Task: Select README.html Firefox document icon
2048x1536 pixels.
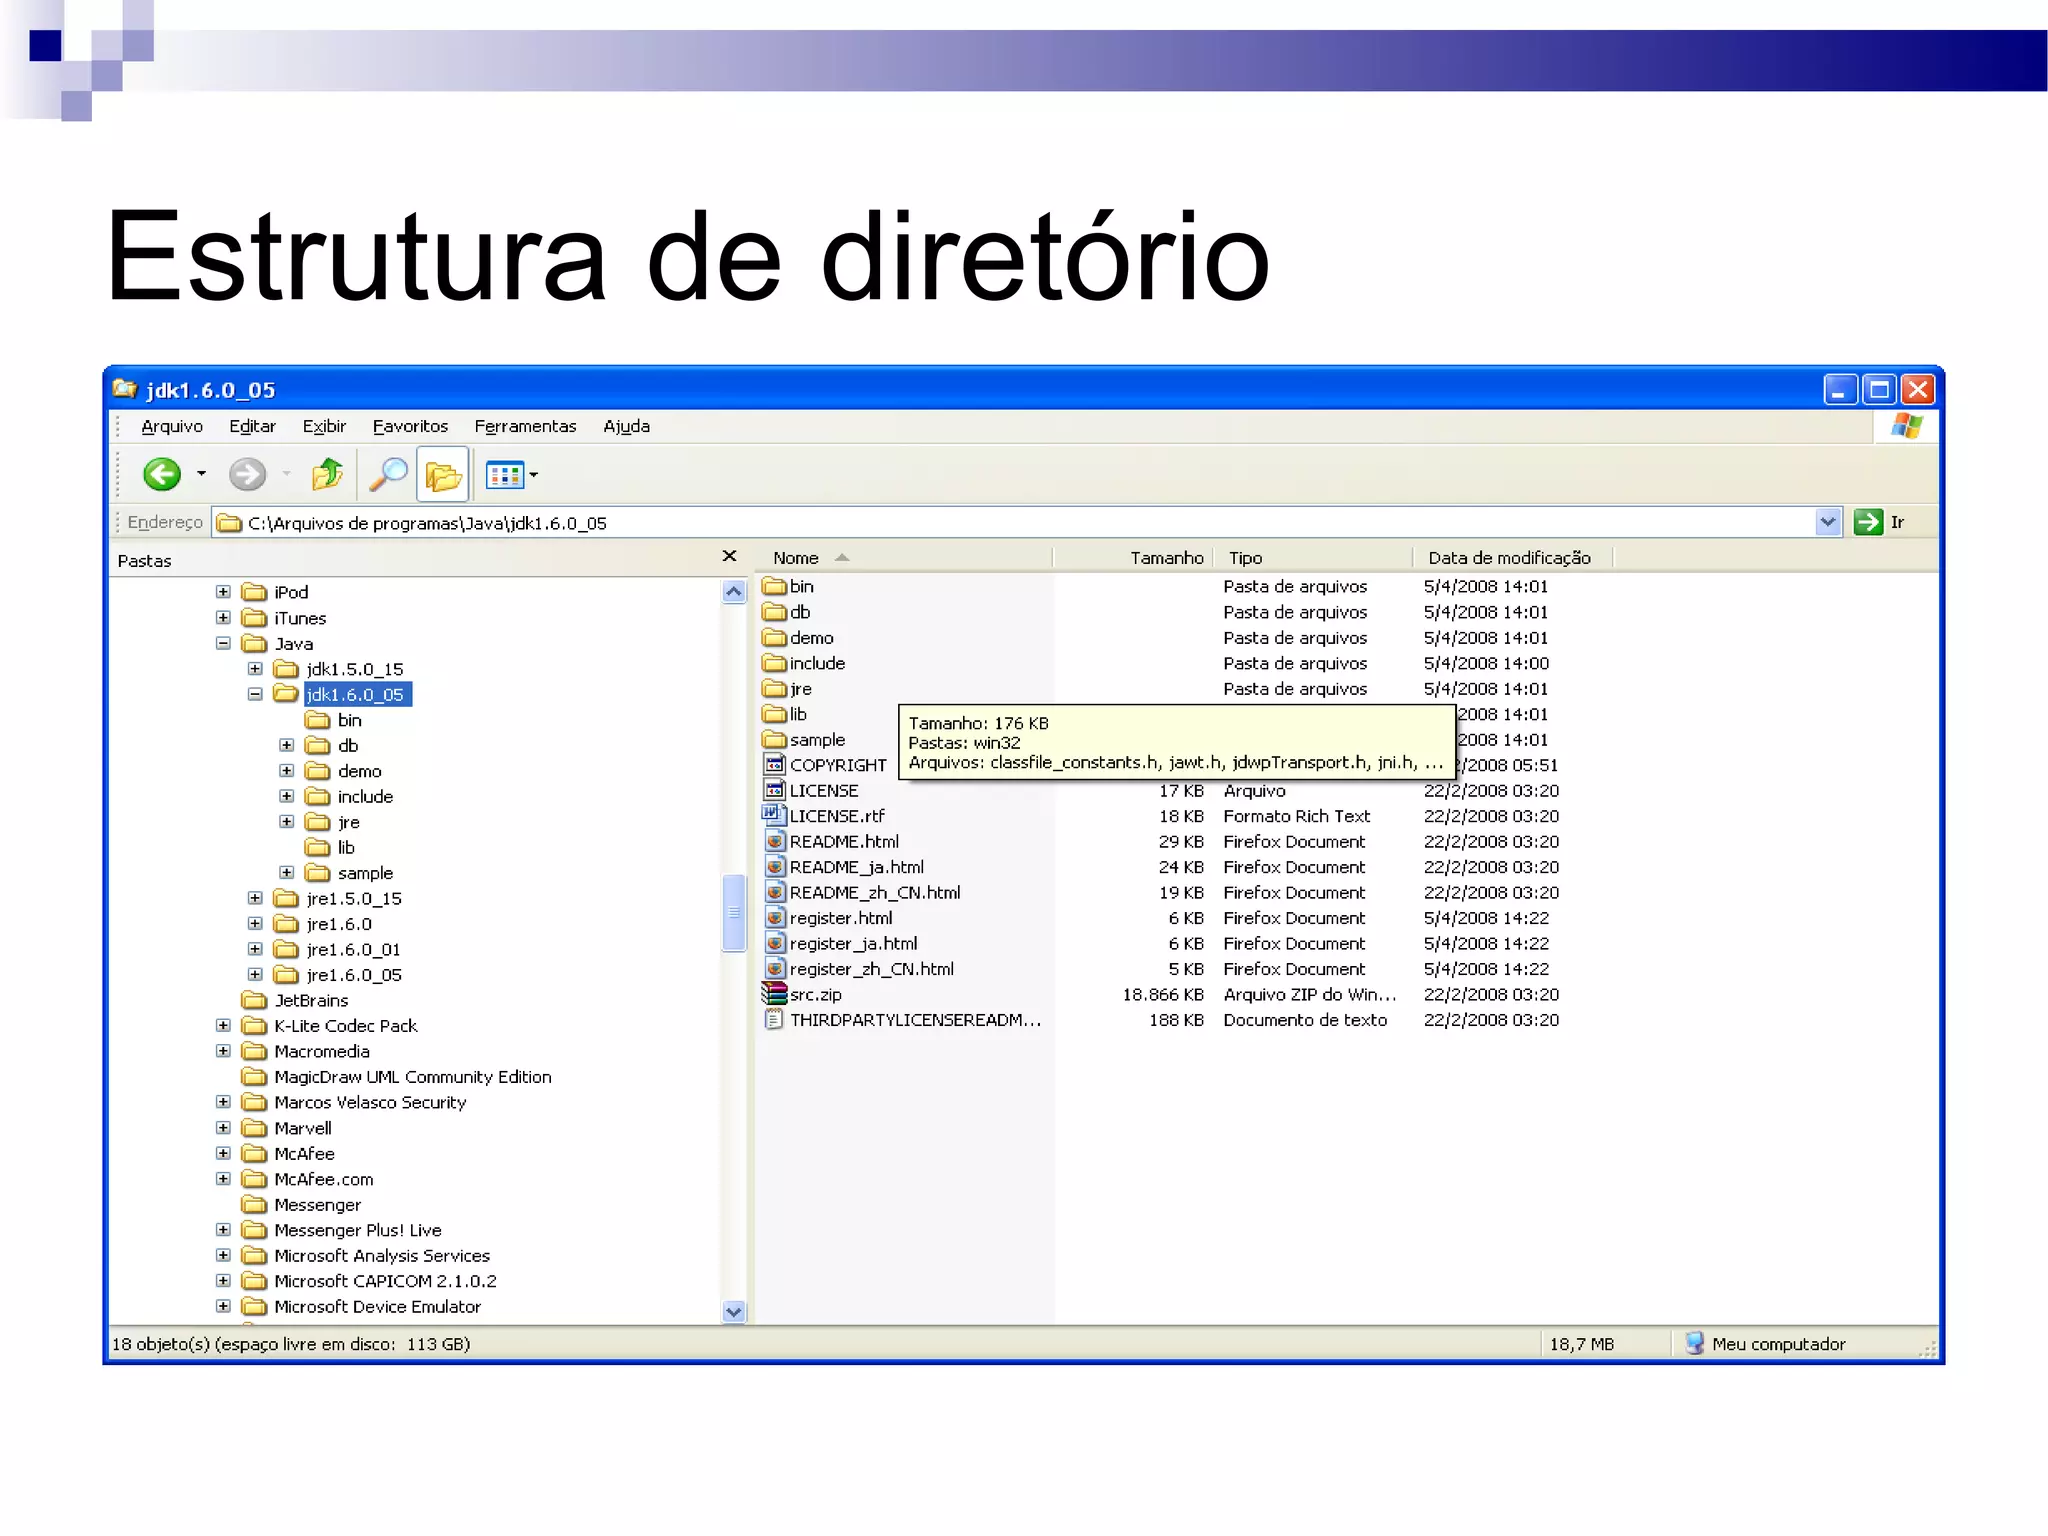Action: coord(774,841)
